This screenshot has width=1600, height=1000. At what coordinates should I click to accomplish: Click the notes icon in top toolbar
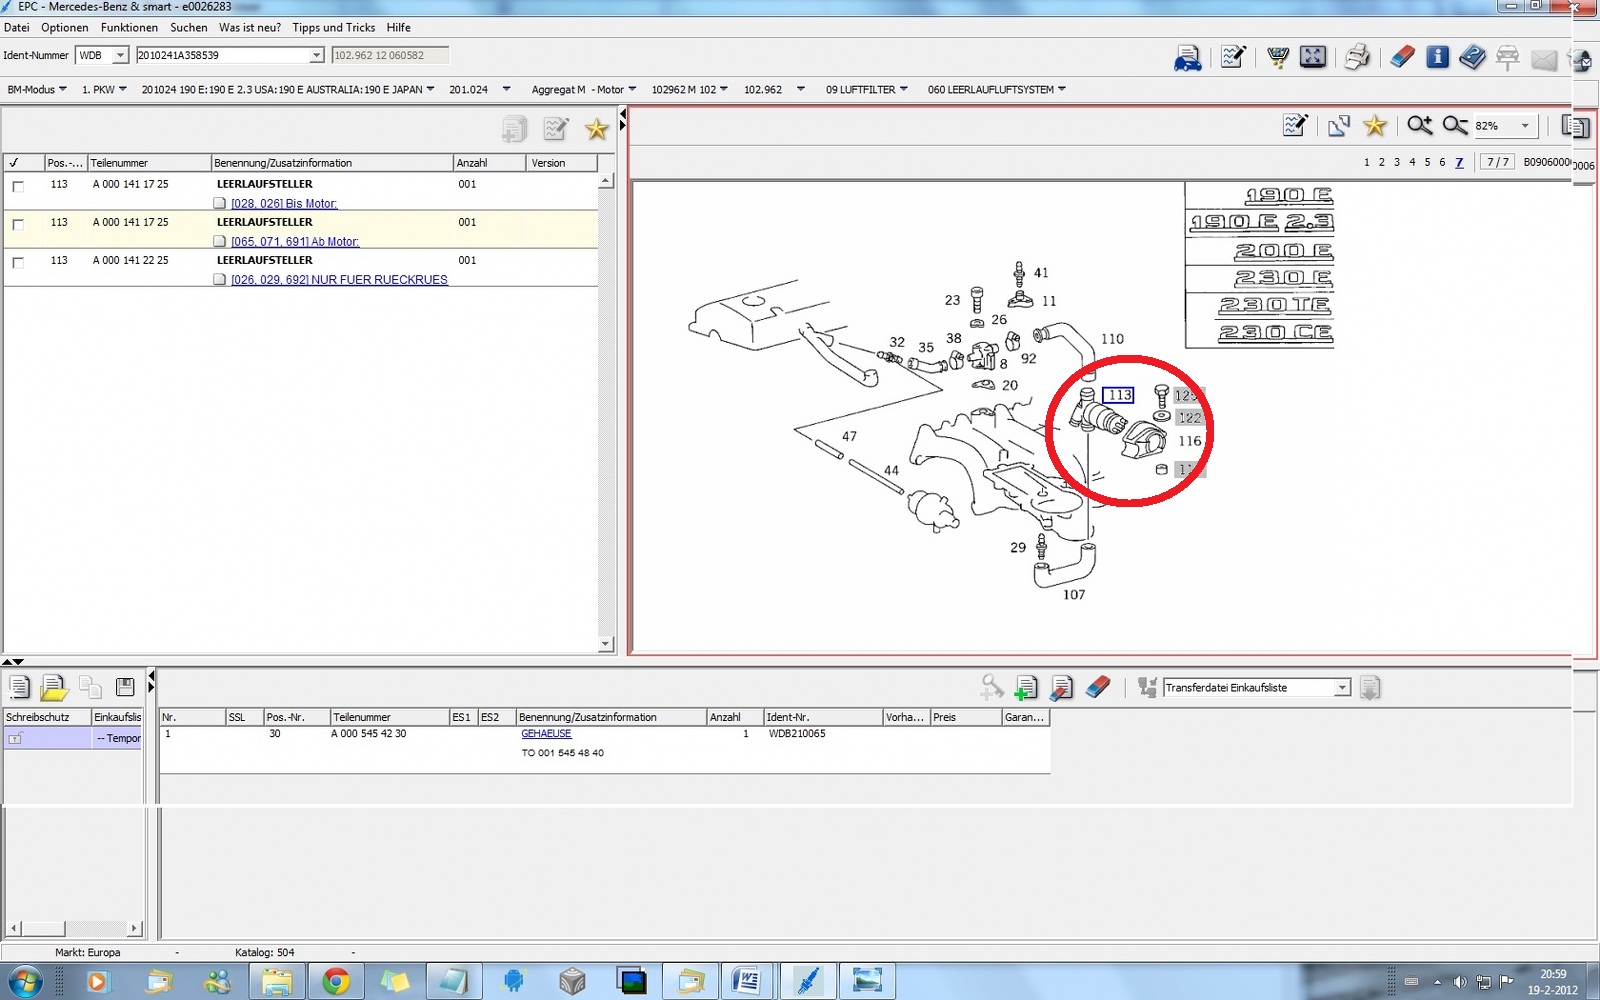coord(1233,57)
